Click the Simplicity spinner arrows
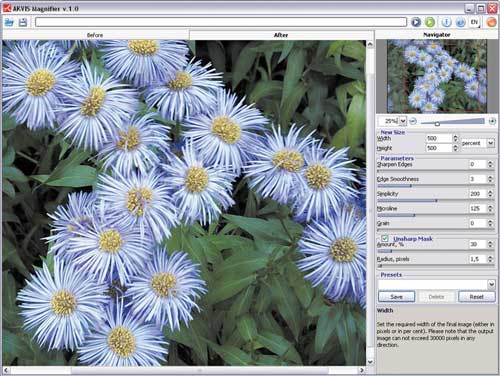 pyautogui.click(x=490, y=194)
